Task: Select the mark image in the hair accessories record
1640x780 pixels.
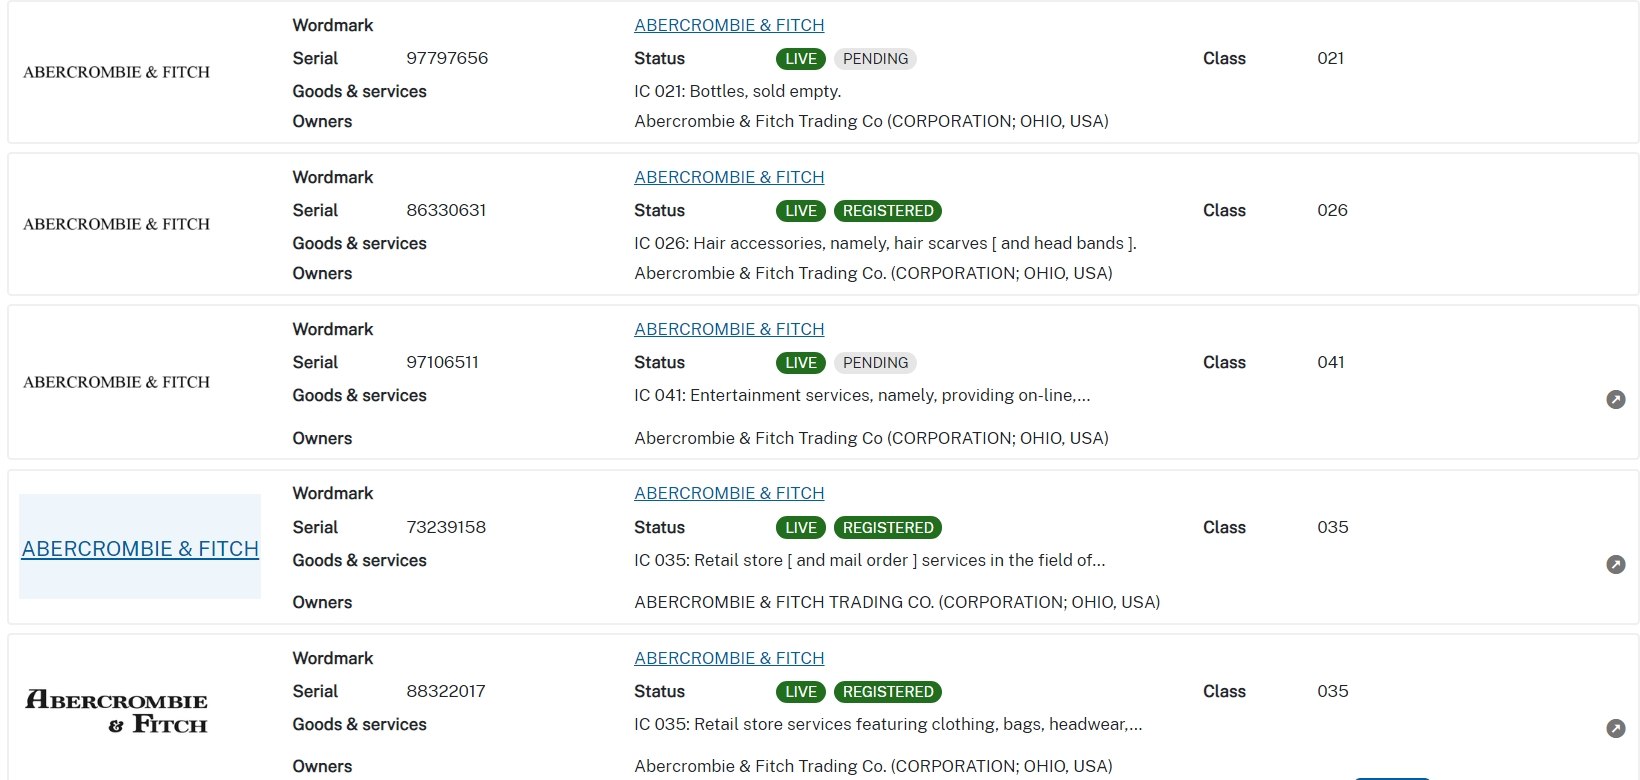Action: (117, 224)
